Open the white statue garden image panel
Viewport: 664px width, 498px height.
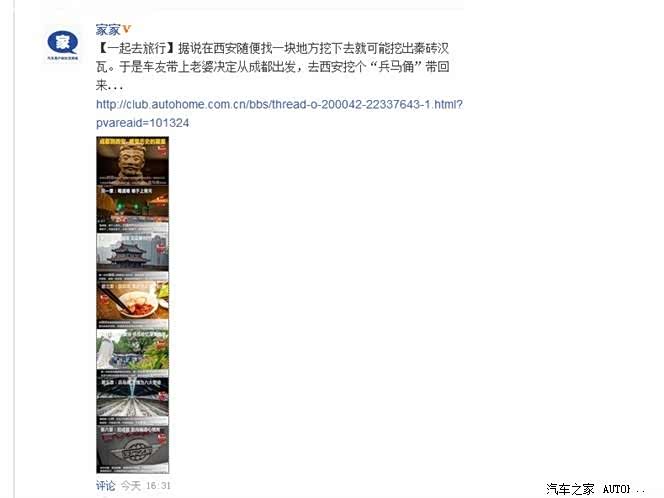coord(133,350)
